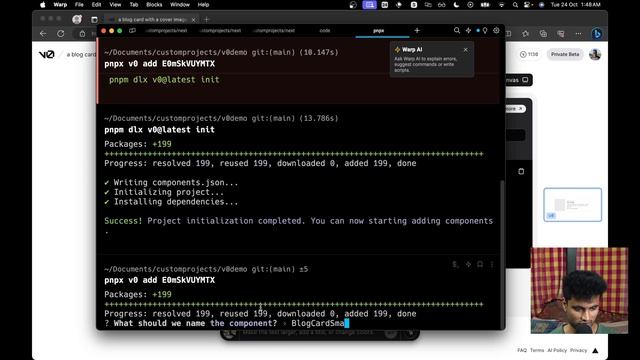Open Warp AI lightning bolt icon
Image resolution: width=640 pixels, height=360 pixels.
[468, 30]
